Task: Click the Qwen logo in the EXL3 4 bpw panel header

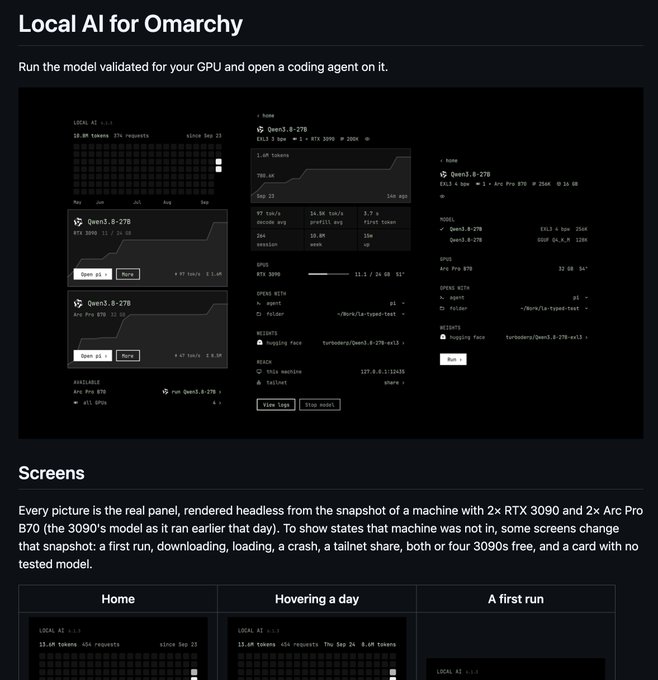Action: 443,174
